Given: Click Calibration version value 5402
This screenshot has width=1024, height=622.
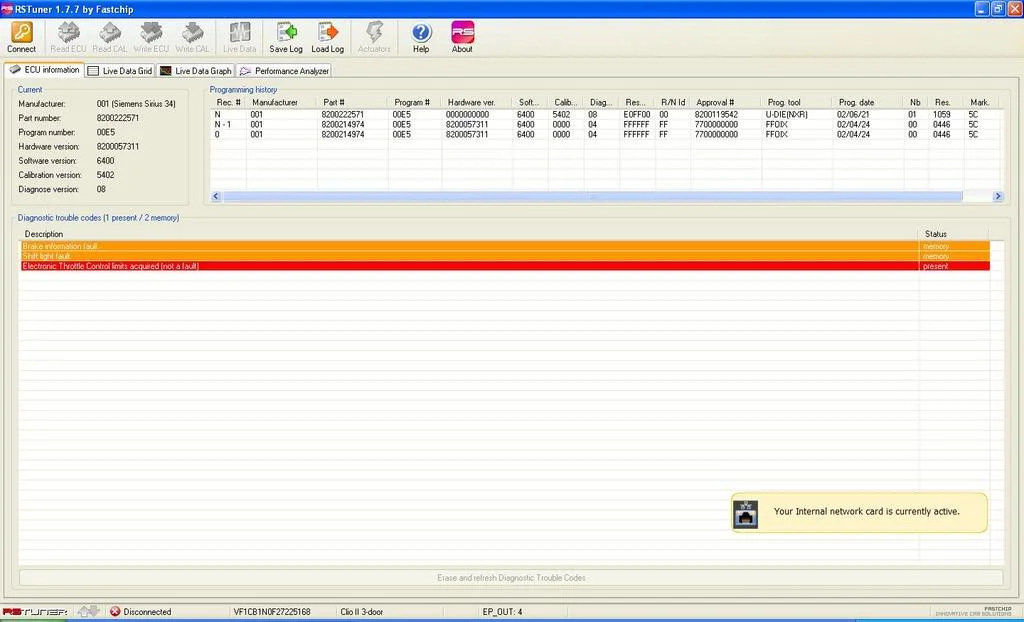Looking at the screenshot, I should pos(105,175).
